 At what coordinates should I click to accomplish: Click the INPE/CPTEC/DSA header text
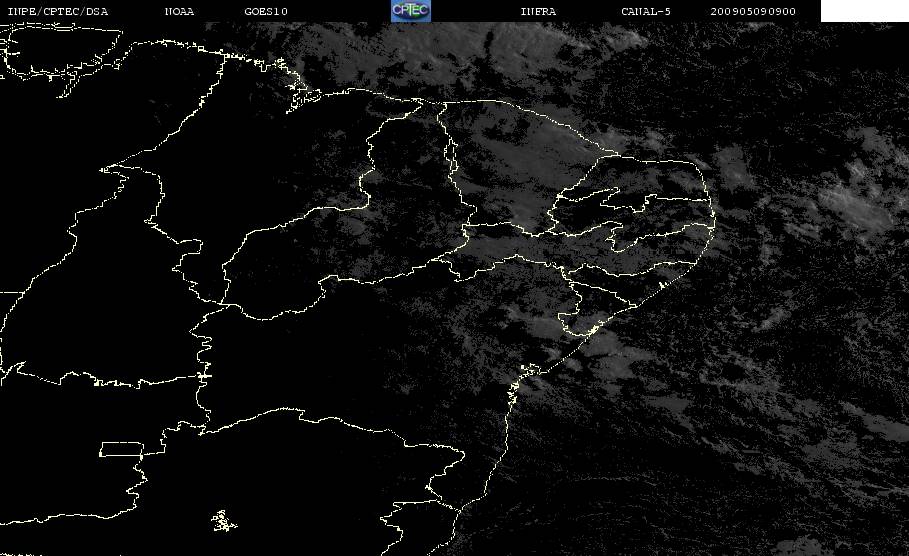pos(58,12)
